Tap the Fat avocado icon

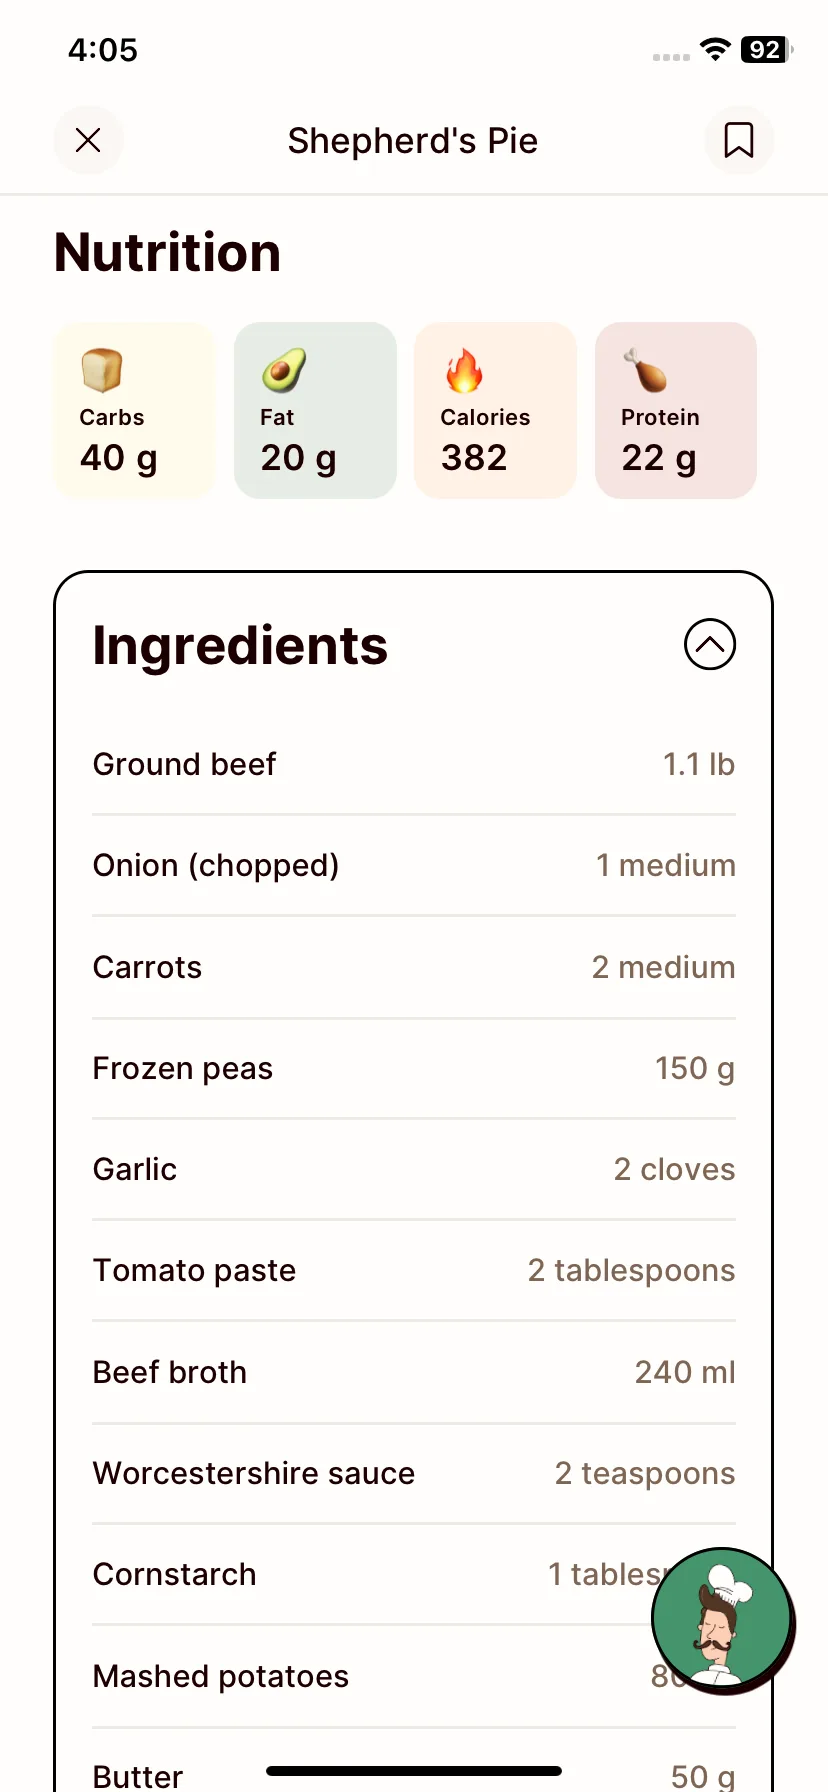tap(283, 370)
